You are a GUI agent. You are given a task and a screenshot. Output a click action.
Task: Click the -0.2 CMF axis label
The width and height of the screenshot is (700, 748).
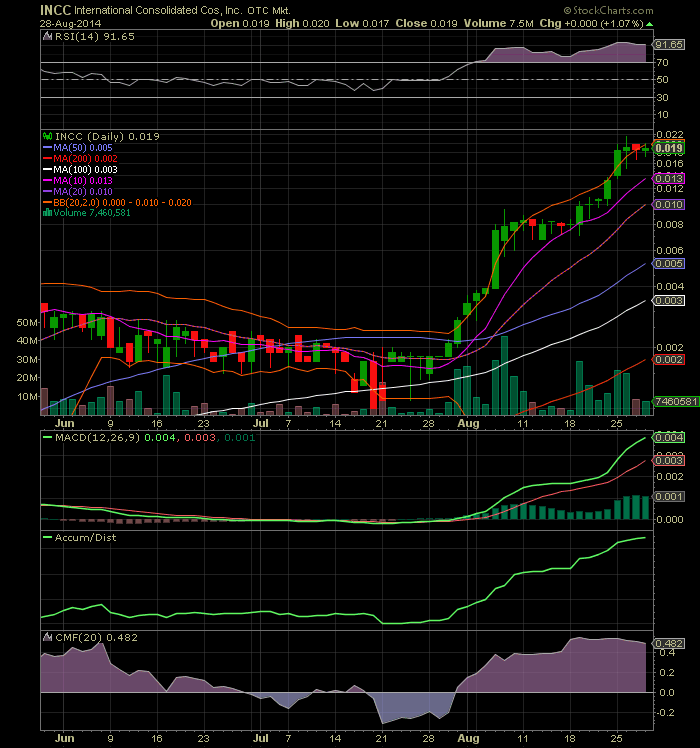[x=665, y=712]
